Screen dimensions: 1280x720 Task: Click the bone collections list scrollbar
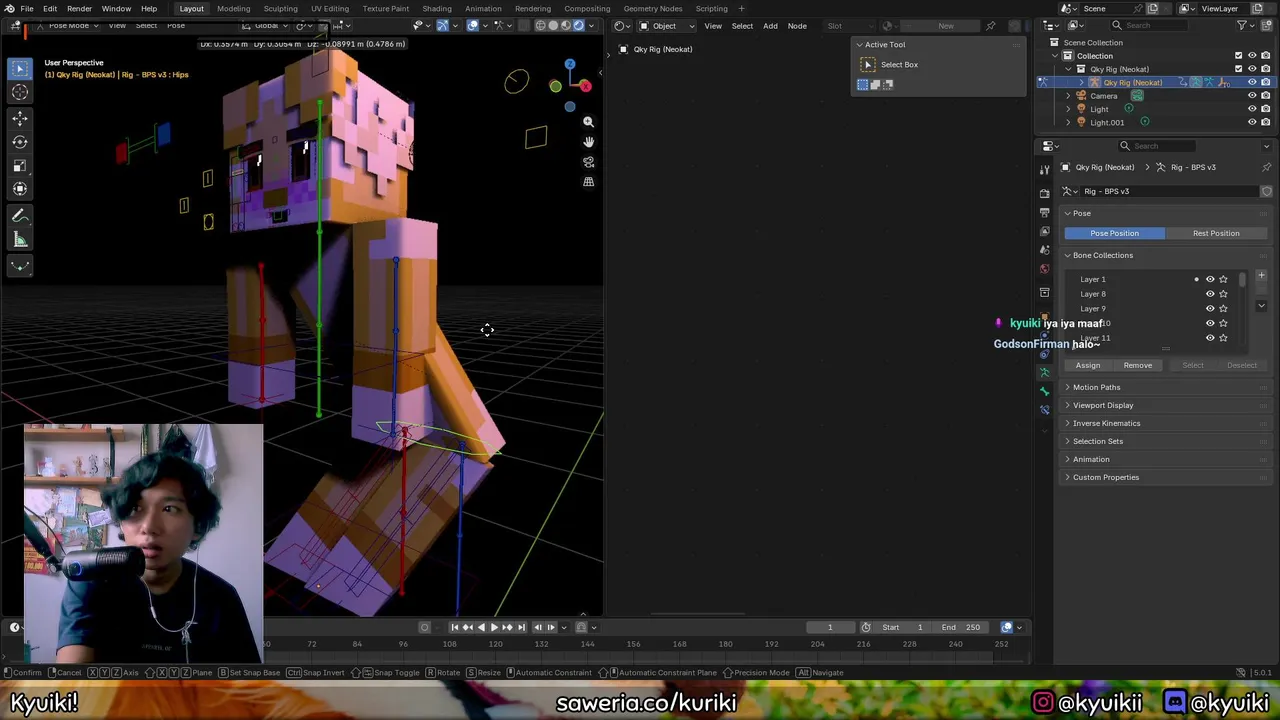pyautogui.click(x=1243, y=282)
